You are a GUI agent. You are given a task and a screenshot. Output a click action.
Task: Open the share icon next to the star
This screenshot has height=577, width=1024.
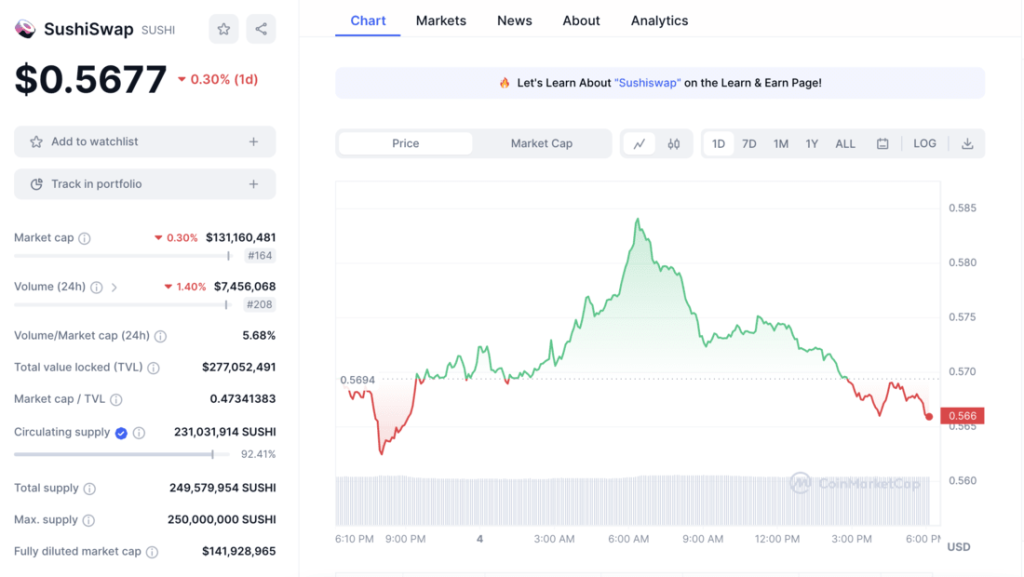[261, 29]
